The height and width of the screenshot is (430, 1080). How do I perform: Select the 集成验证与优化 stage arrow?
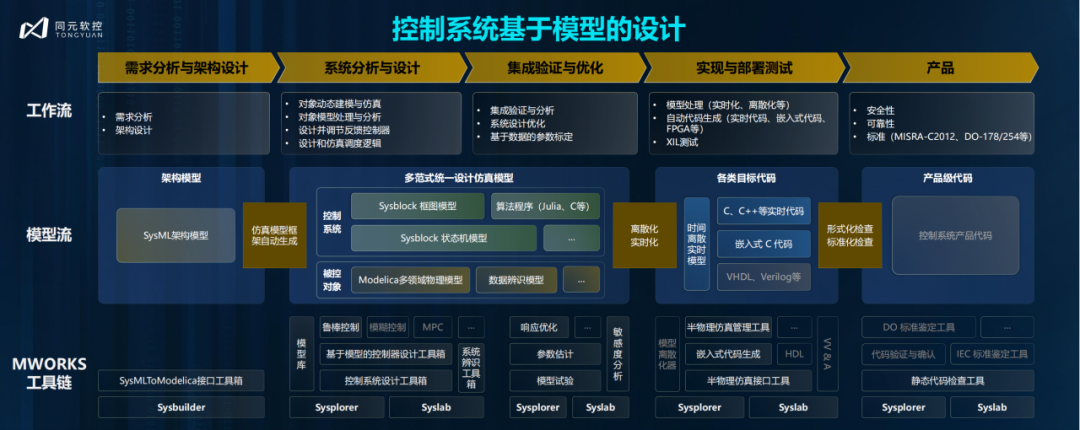tap(555, 68)
